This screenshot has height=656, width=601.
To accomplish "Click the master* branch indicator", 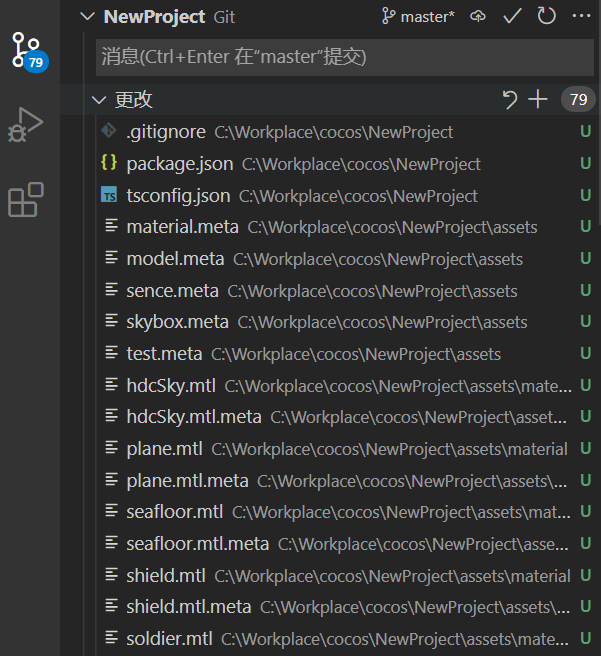I will [418, 17].
